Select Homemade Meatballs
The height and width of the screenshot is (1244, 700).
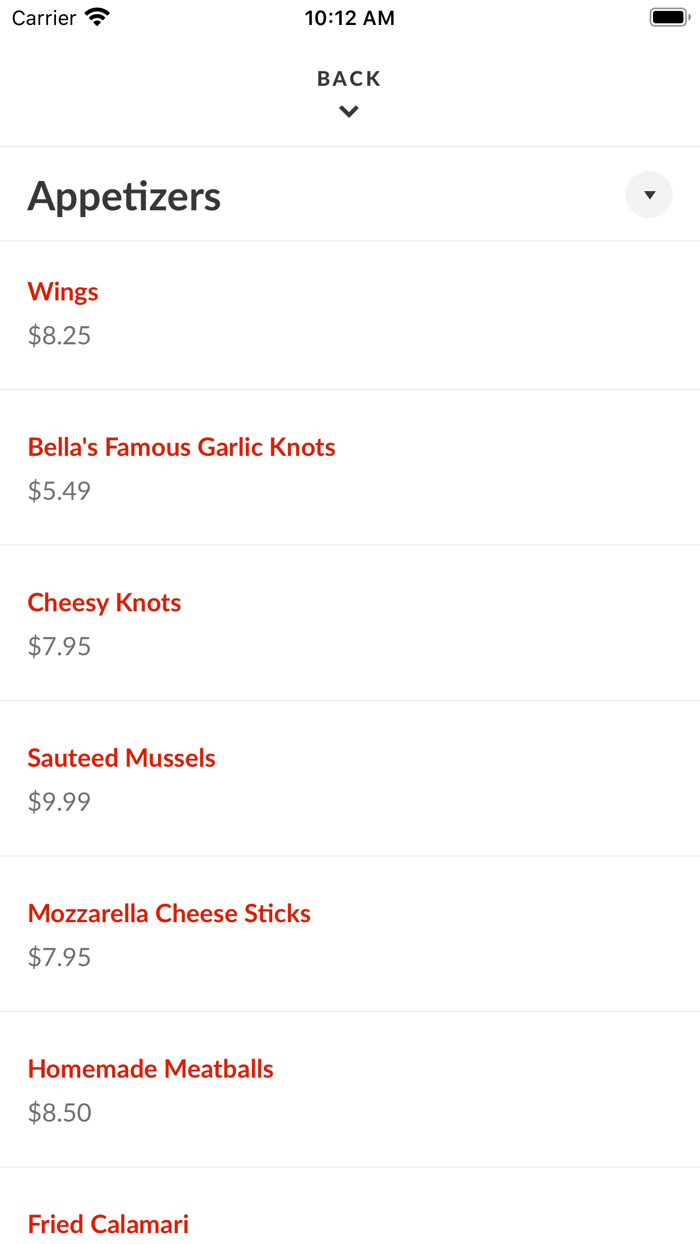tap(150, 1068)
